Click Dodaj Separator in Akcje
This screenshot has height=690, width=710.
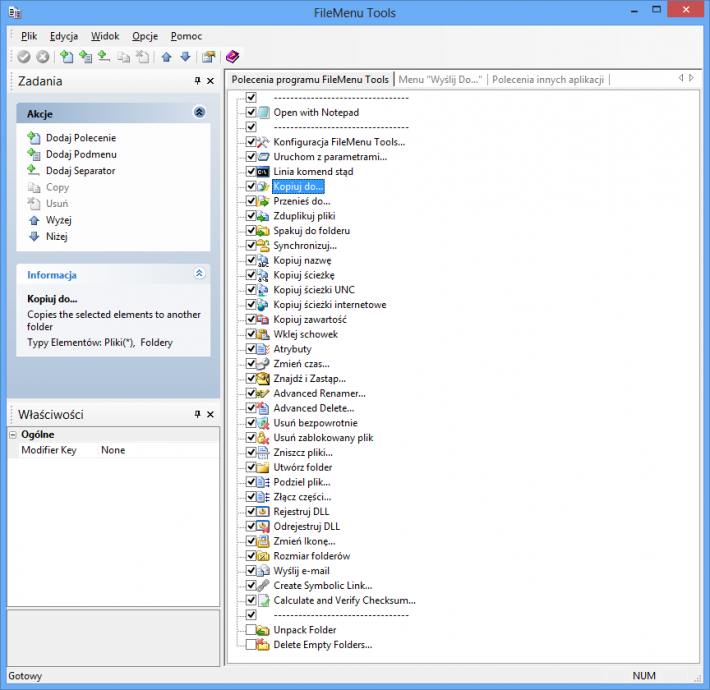81,171
